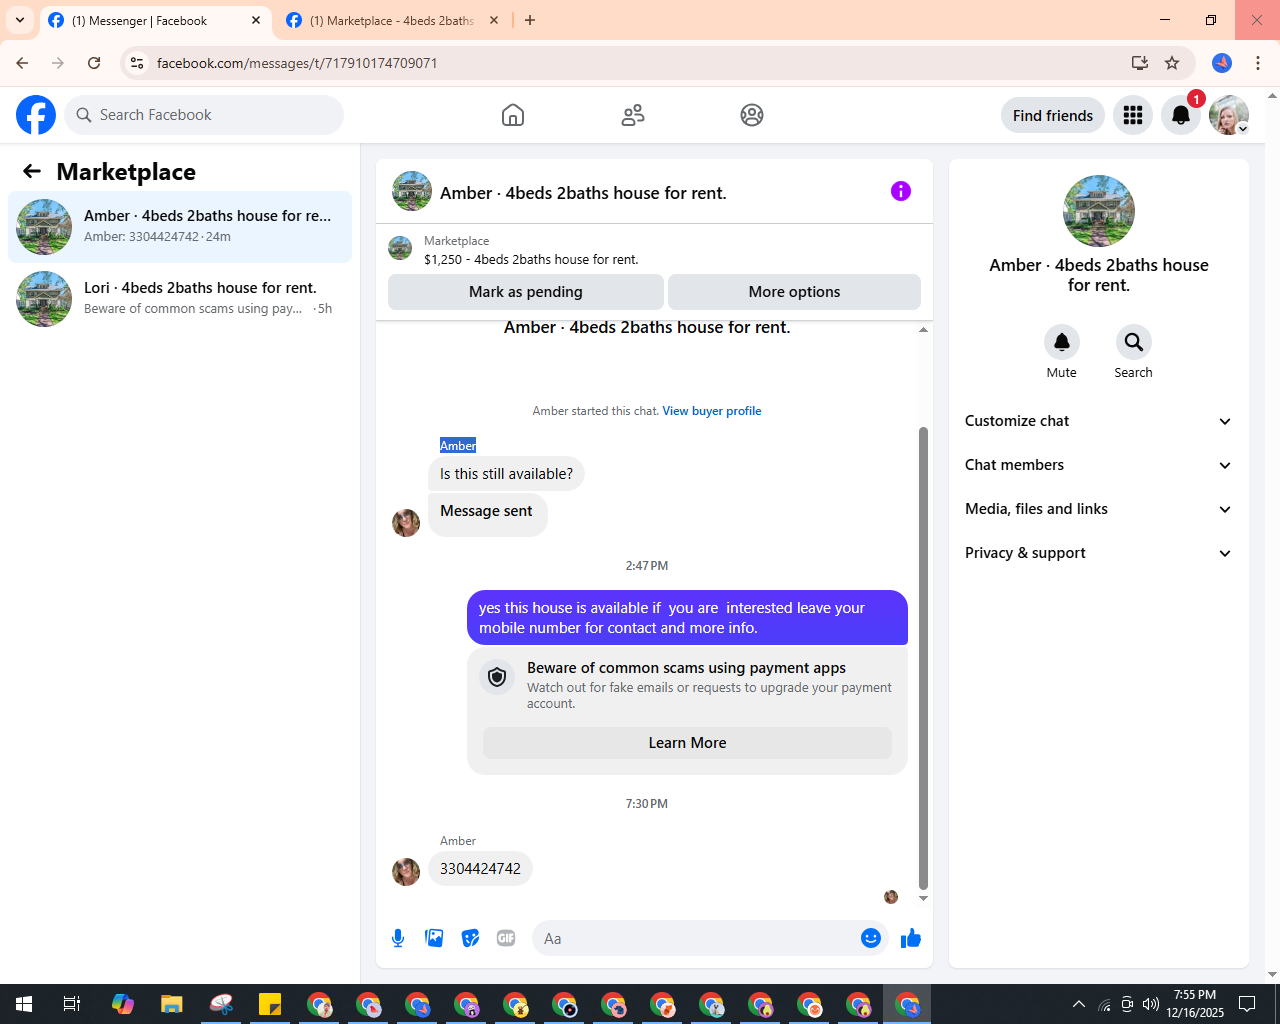Choose a GIF icon in composer

click(506, 938)
